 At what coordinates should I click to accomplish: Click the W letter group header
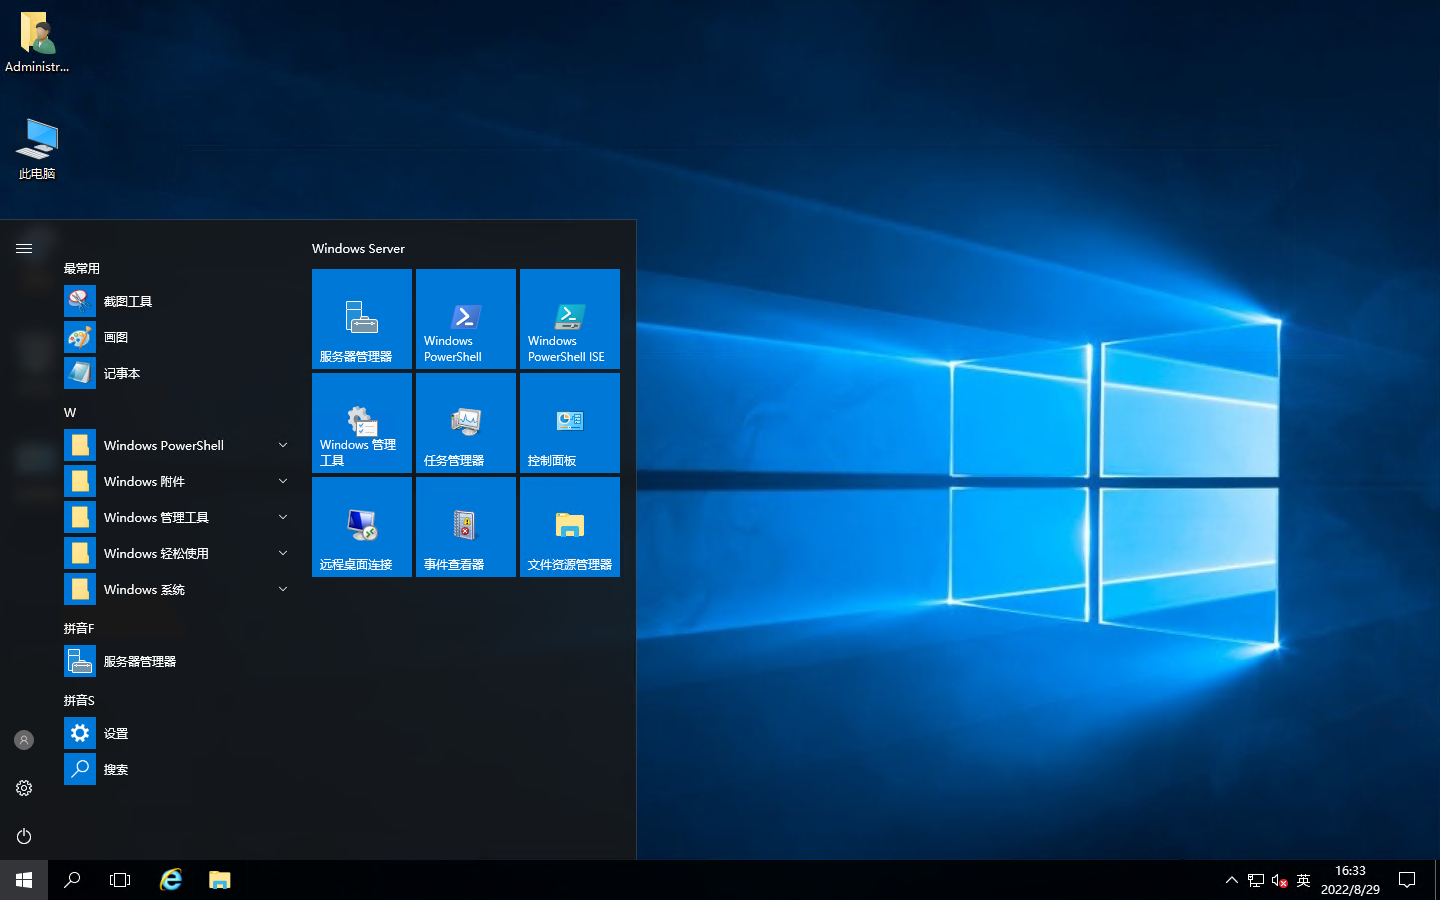pyautogui.click(x=70, y=412)
